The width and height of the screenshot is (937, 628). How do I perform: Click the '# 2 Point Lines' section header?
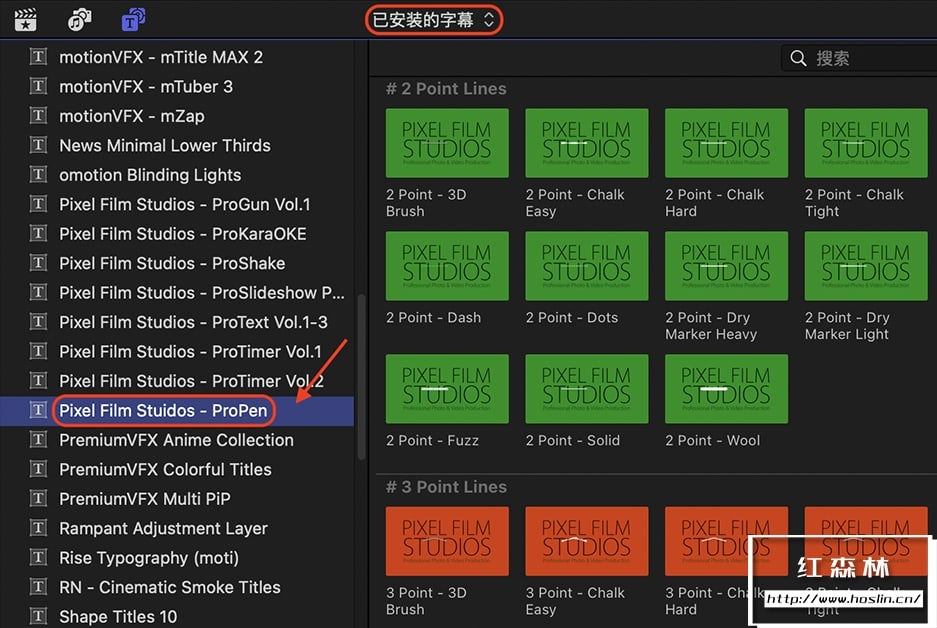[x=446, y=88]
